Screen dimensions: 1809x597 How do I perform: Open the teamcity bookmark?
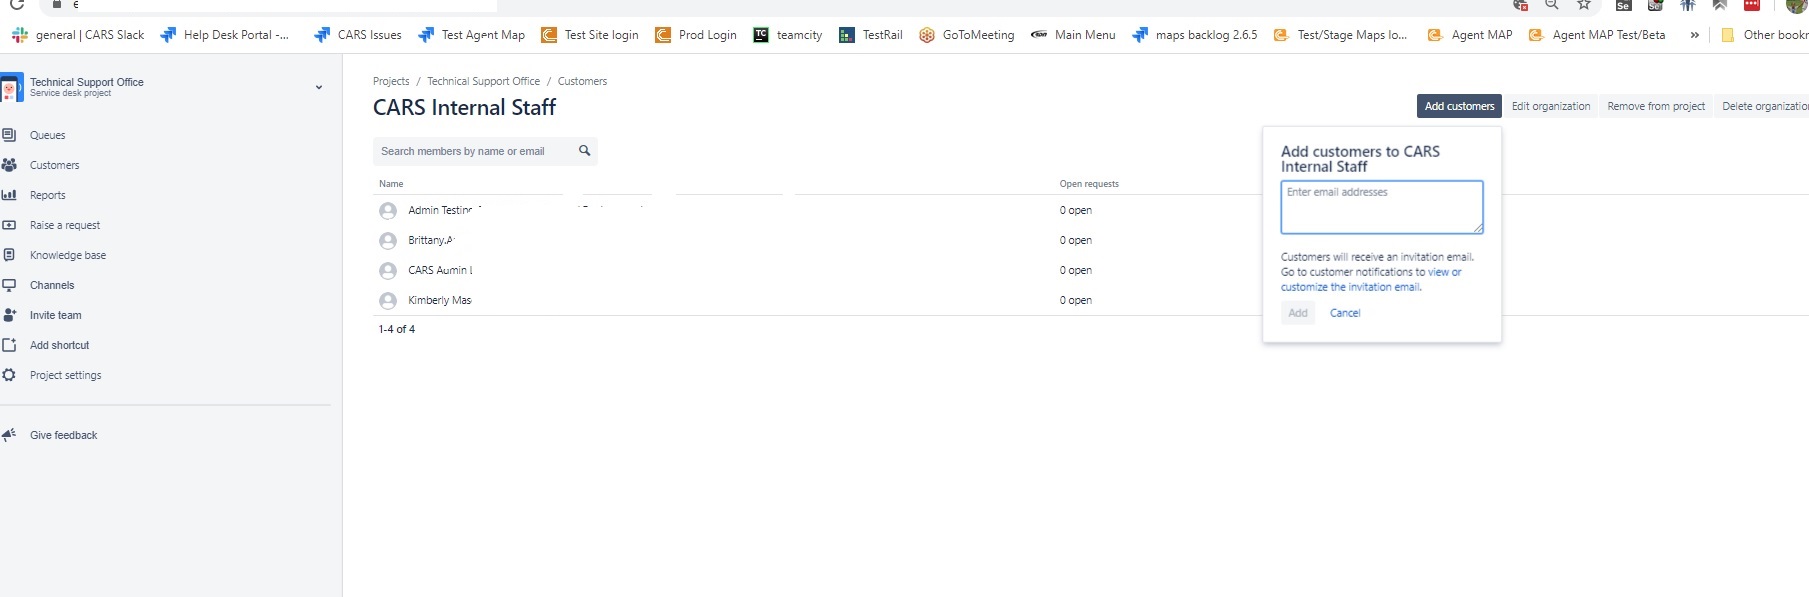pos(788,35)
